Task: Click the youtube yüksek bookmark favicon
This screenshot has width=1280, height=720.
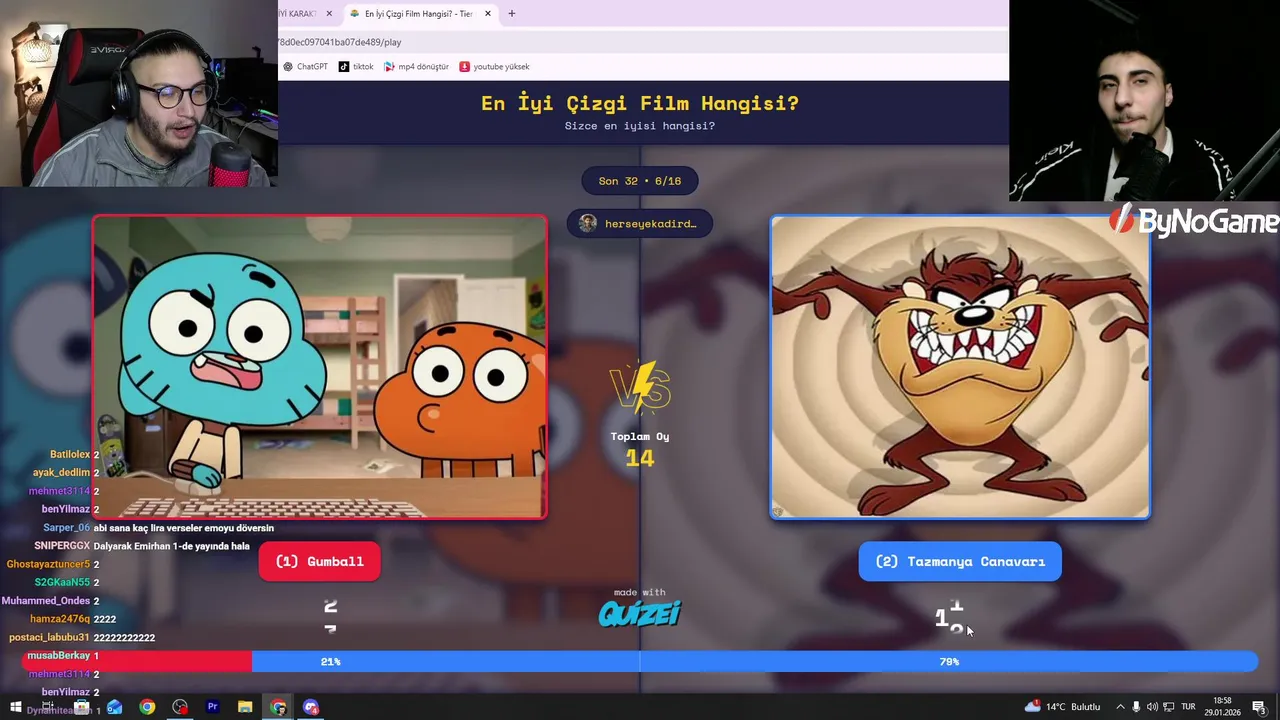Action: pos(465,66)
